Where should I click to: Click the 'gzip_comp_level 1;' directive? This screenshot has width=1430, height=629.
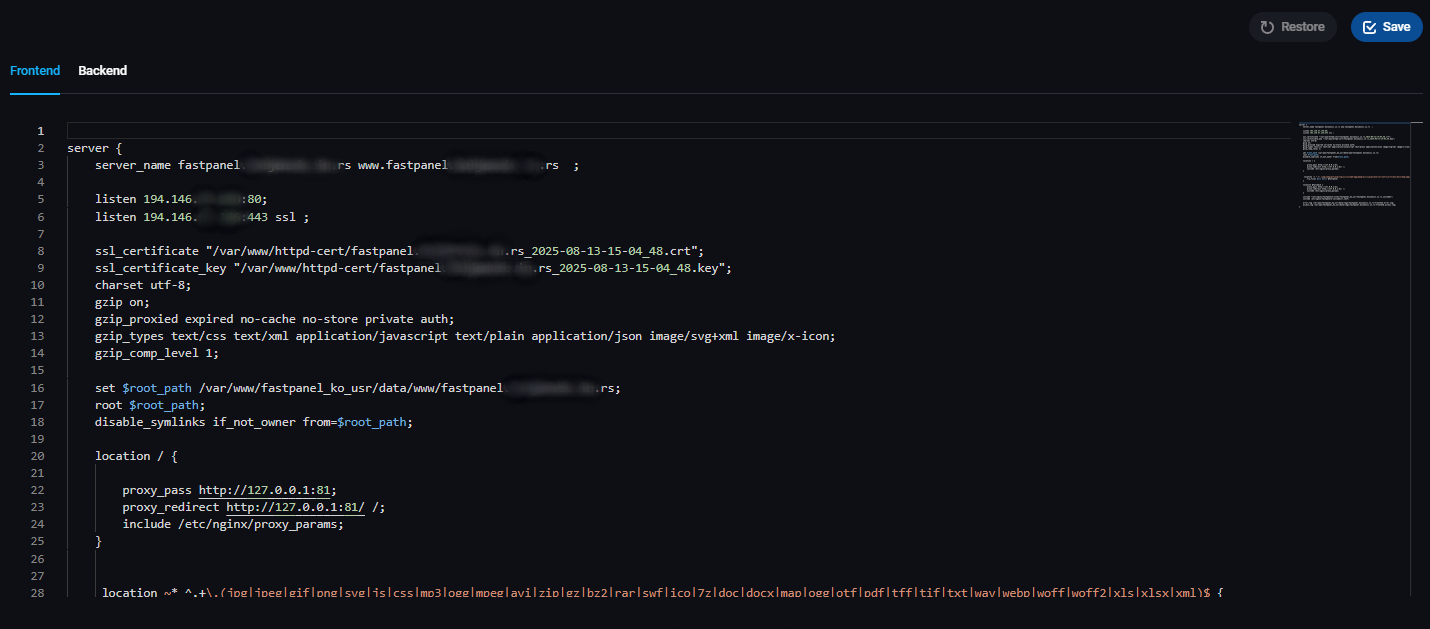tap(156, 353)
